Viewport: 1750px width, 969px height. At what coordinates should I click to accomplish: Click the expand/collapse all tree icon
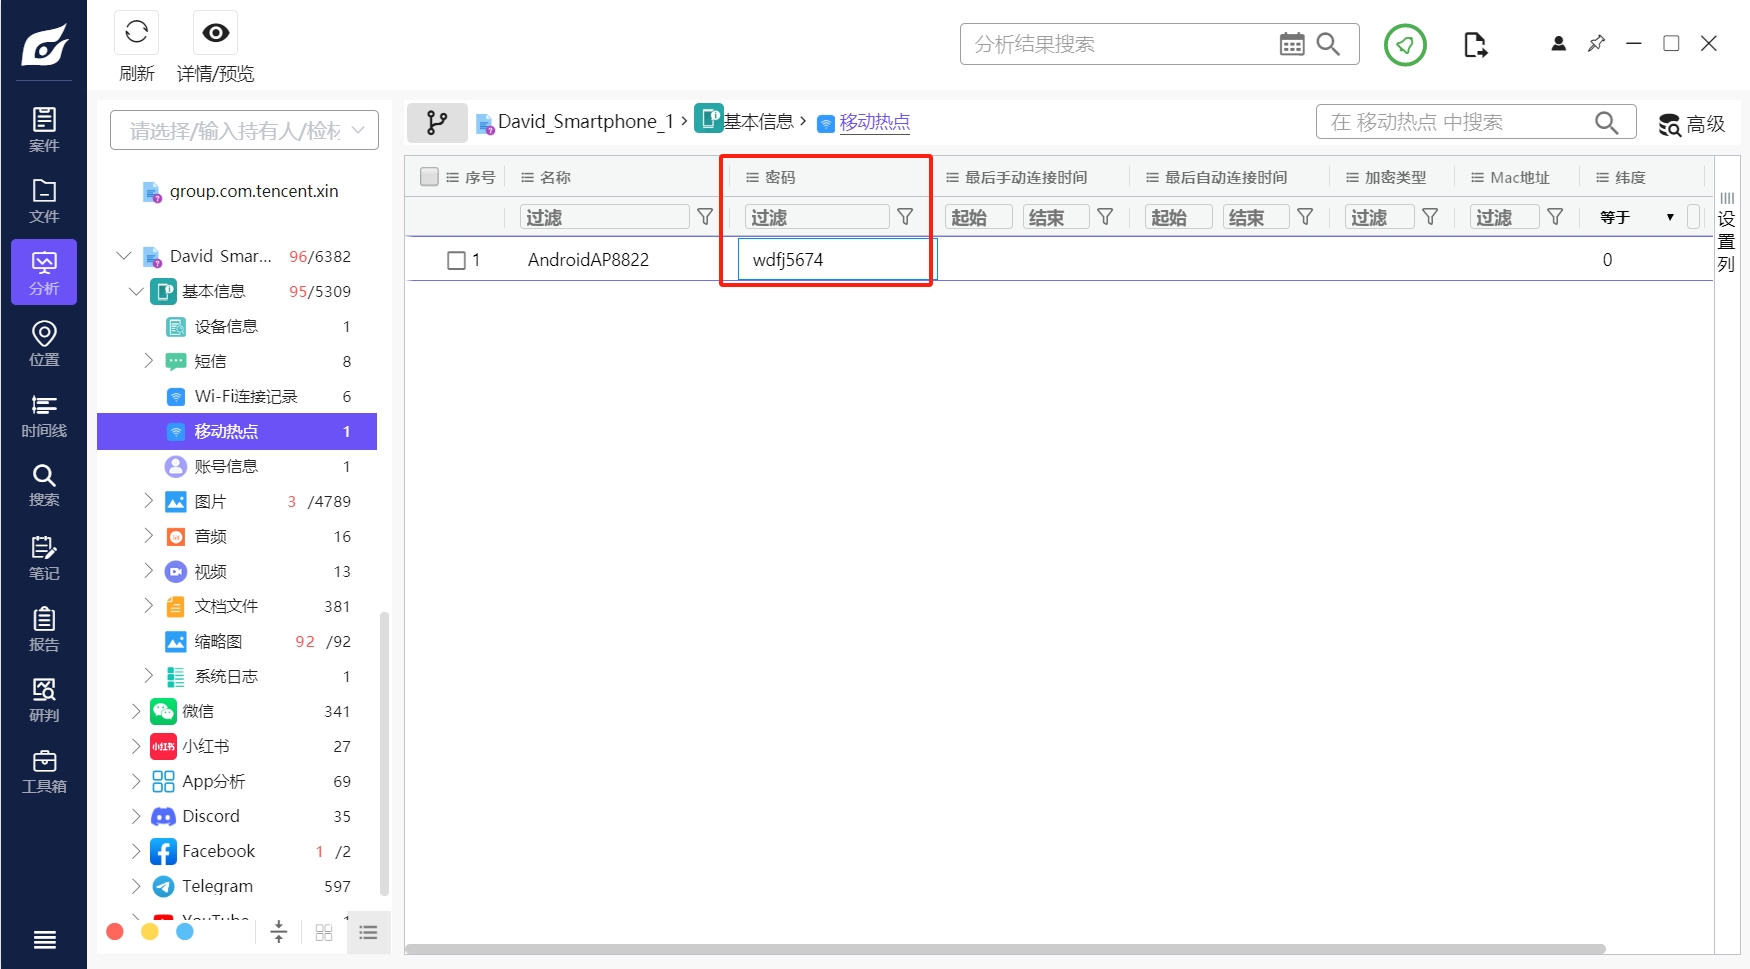[x=279, y=932]
